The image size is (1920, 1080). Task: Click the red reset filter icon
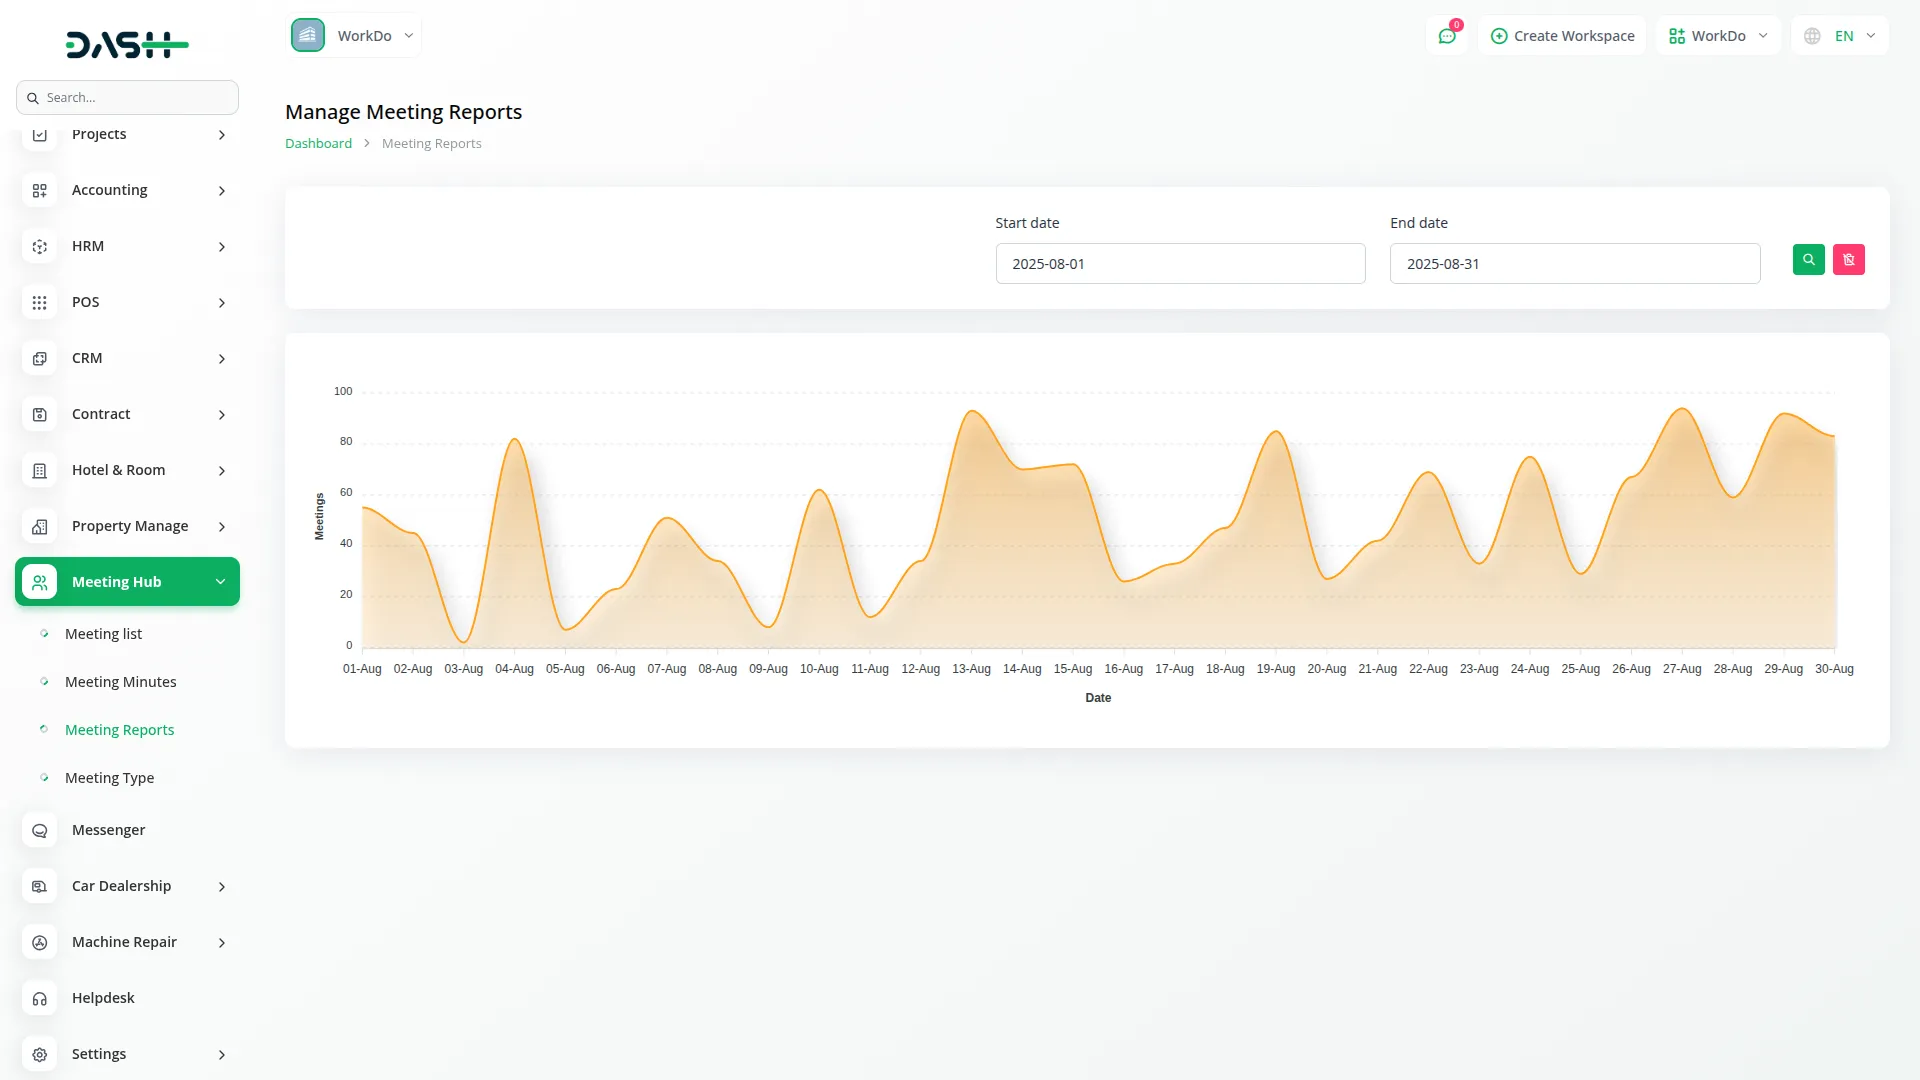coord(1848,260)
